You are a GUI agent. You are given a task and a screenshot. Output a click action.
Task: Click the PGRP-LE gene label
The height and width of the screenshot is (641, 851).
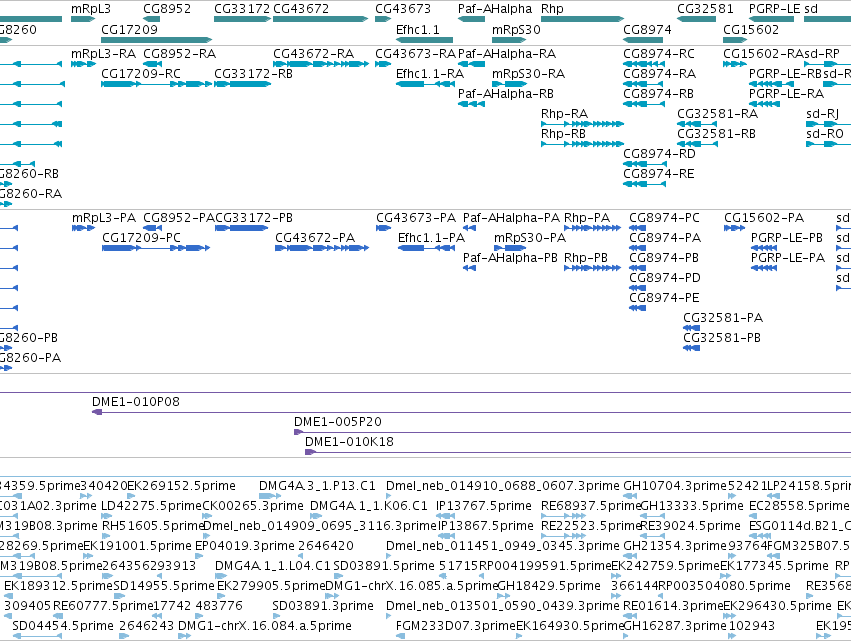tap(774, 9)
